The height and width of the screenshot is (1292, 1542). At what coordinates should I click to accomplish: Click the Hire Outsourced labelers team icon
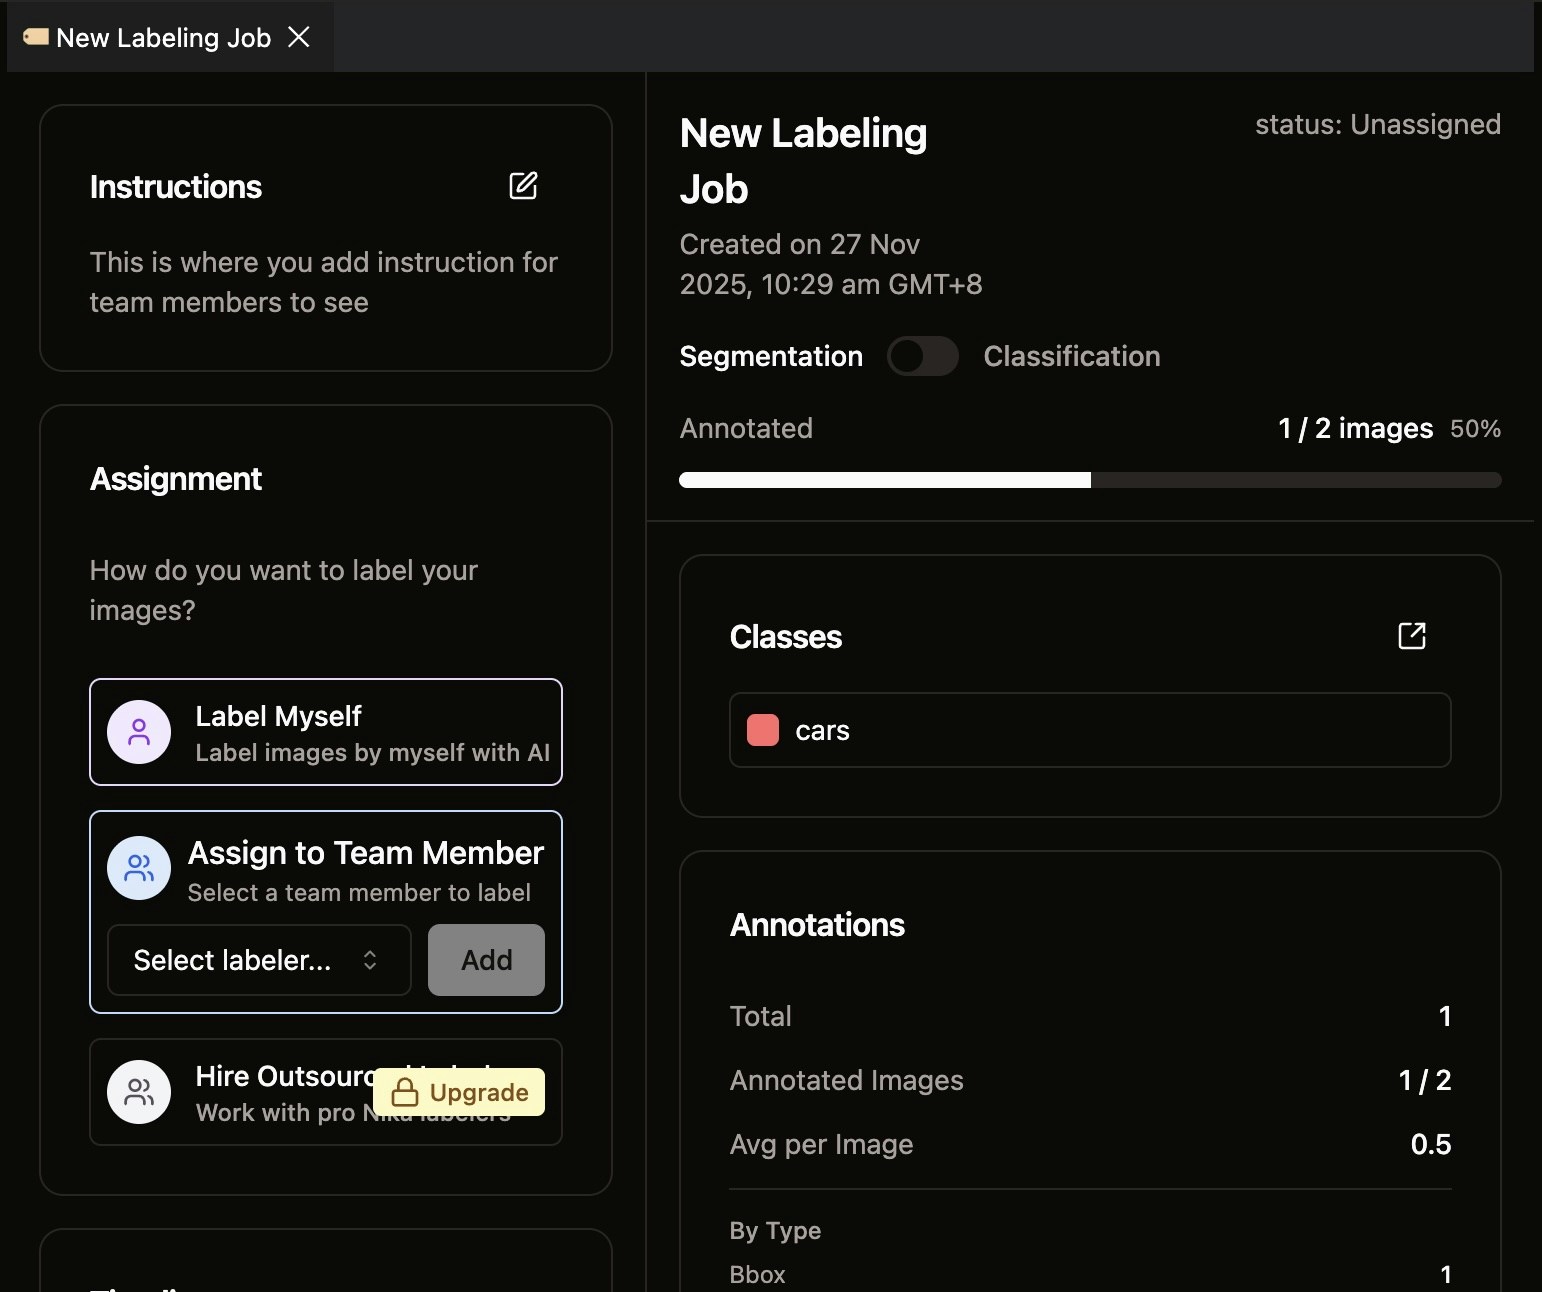(139, 1092)
